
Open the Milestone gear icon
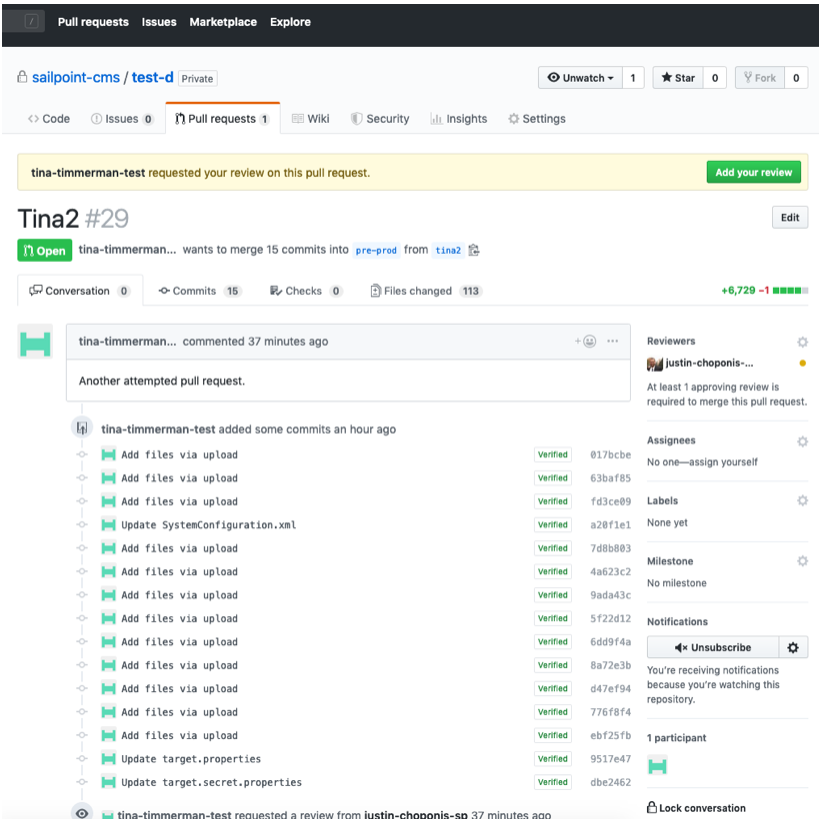tap(802, 562)
